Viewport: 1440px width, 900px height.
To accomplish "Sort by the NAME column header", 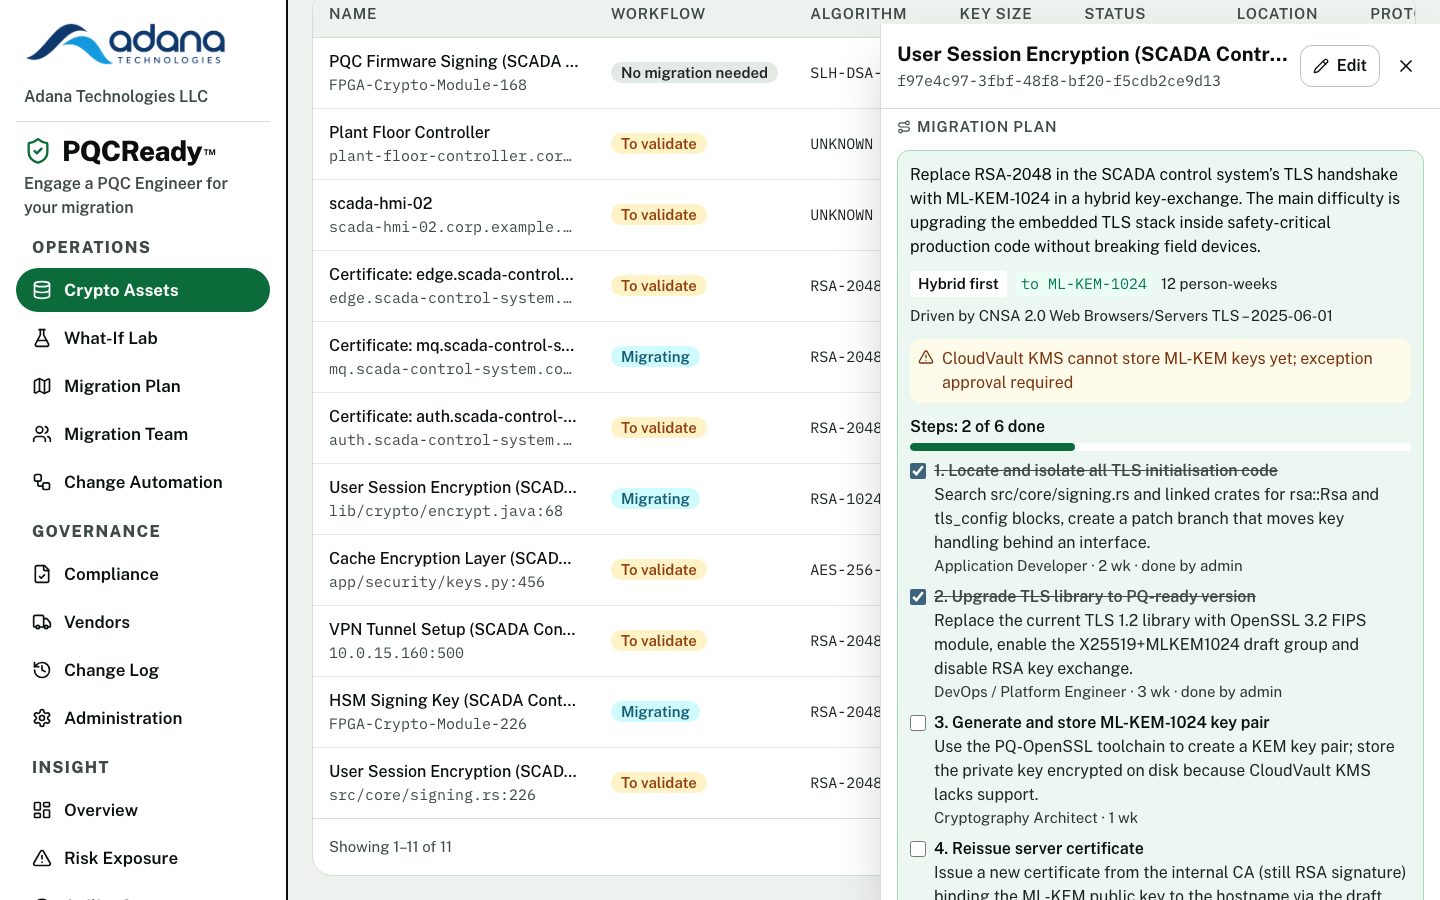I will [353, 14].
